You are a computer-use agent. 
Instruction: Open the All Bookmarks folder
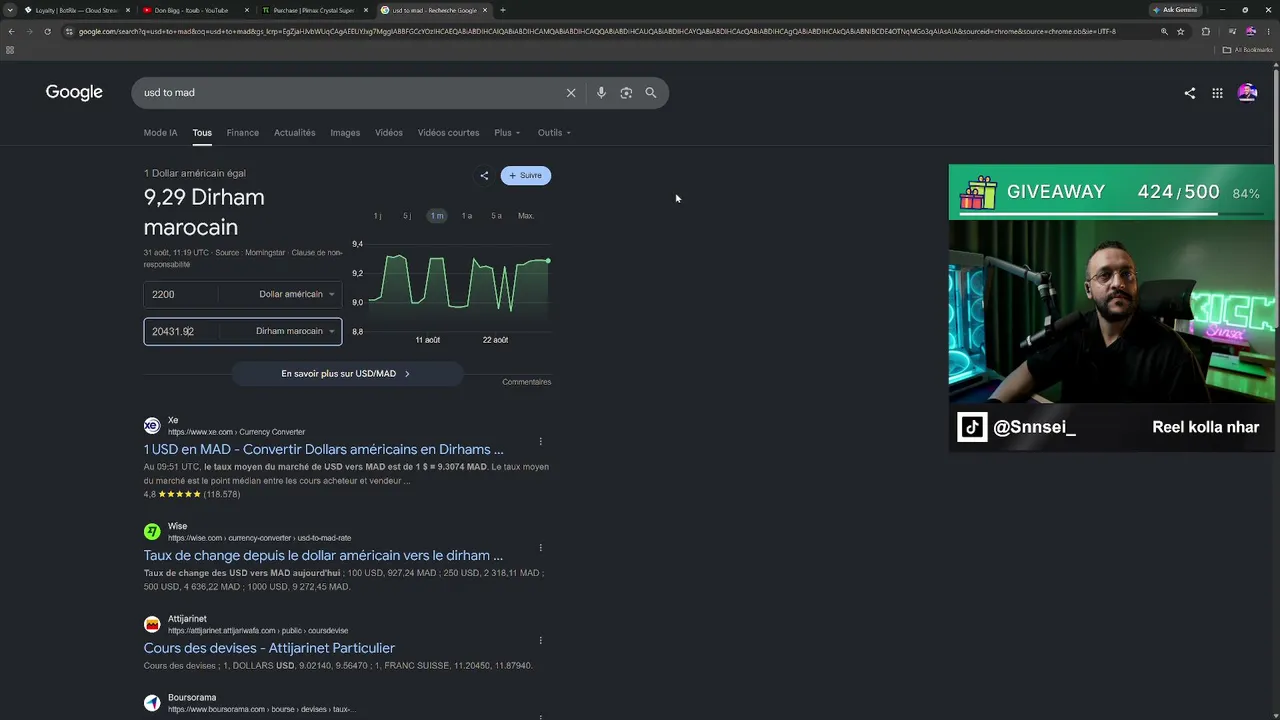click(1248, 49)
